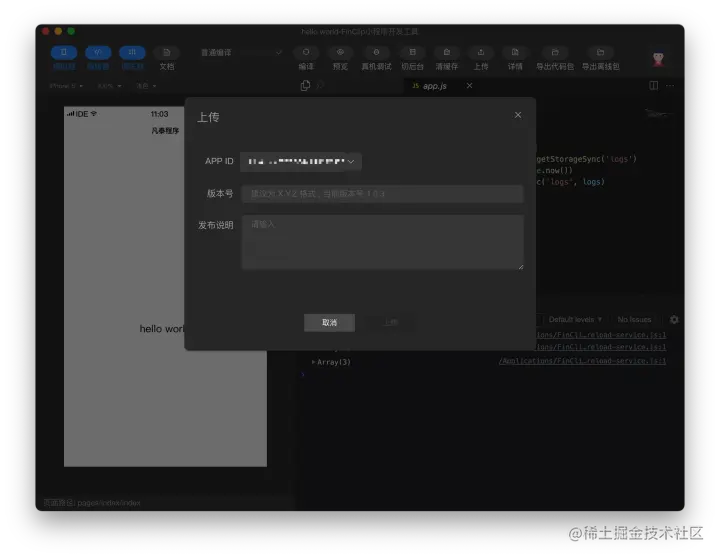Open the 详情 details icon
720x558 pixels.
click(x=515, y=52)
